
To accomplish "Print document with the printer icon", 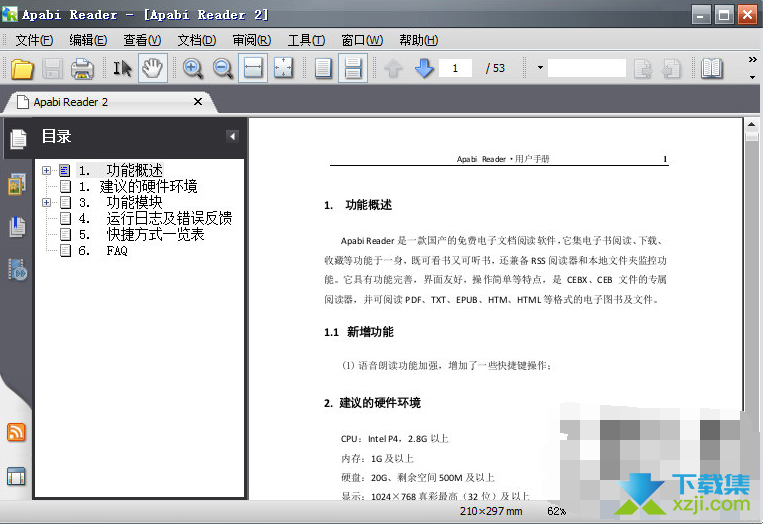I will [82, 69].
